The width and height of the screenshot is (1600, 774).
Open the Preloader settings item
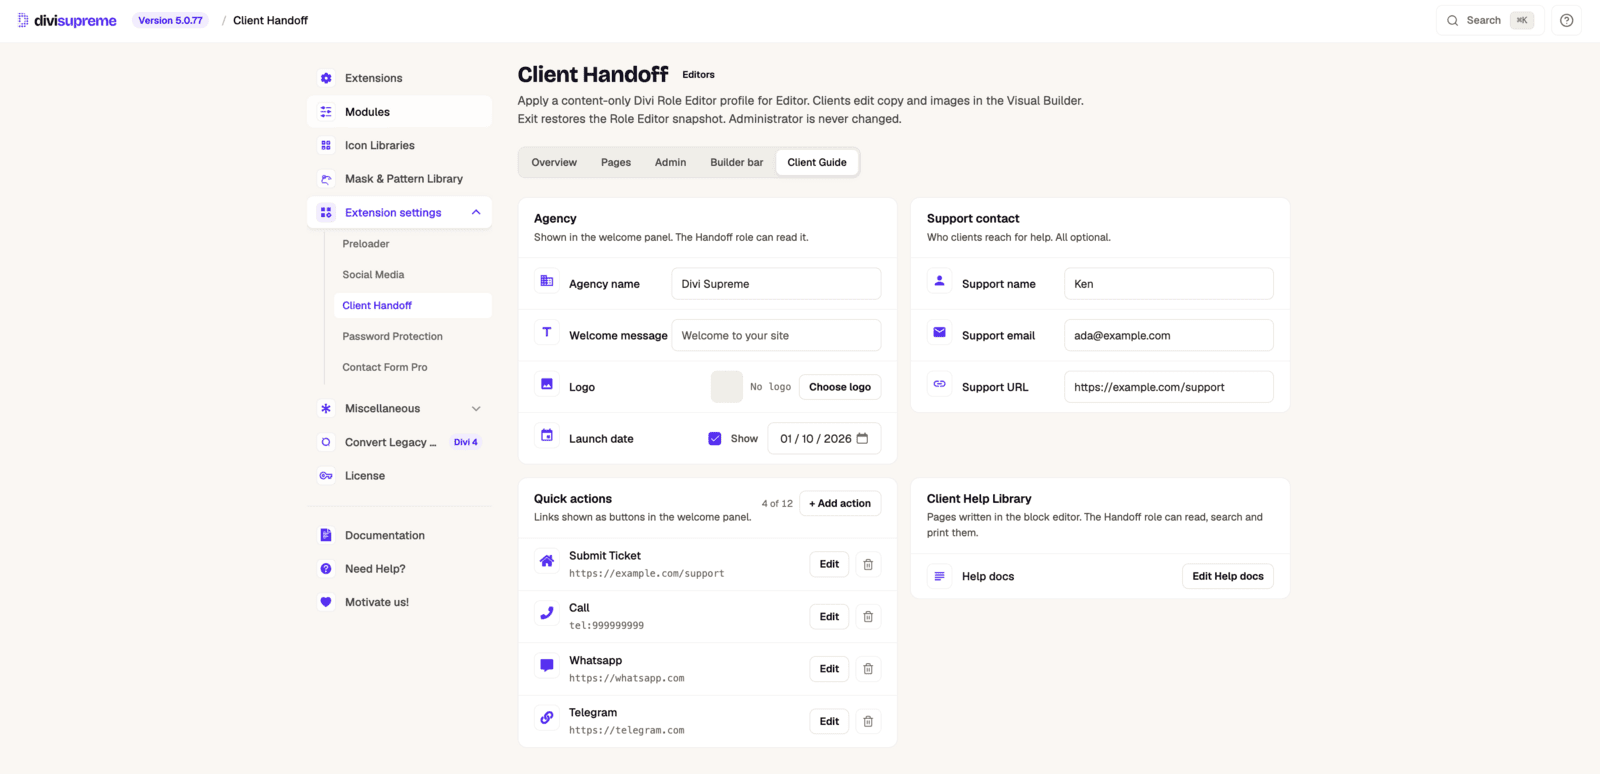pos(366,244)
